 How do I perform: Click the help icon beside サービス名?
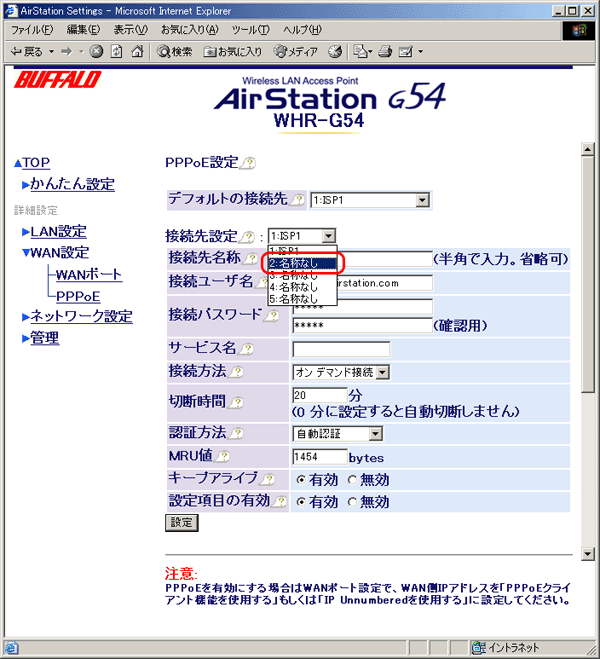[247, 349]
